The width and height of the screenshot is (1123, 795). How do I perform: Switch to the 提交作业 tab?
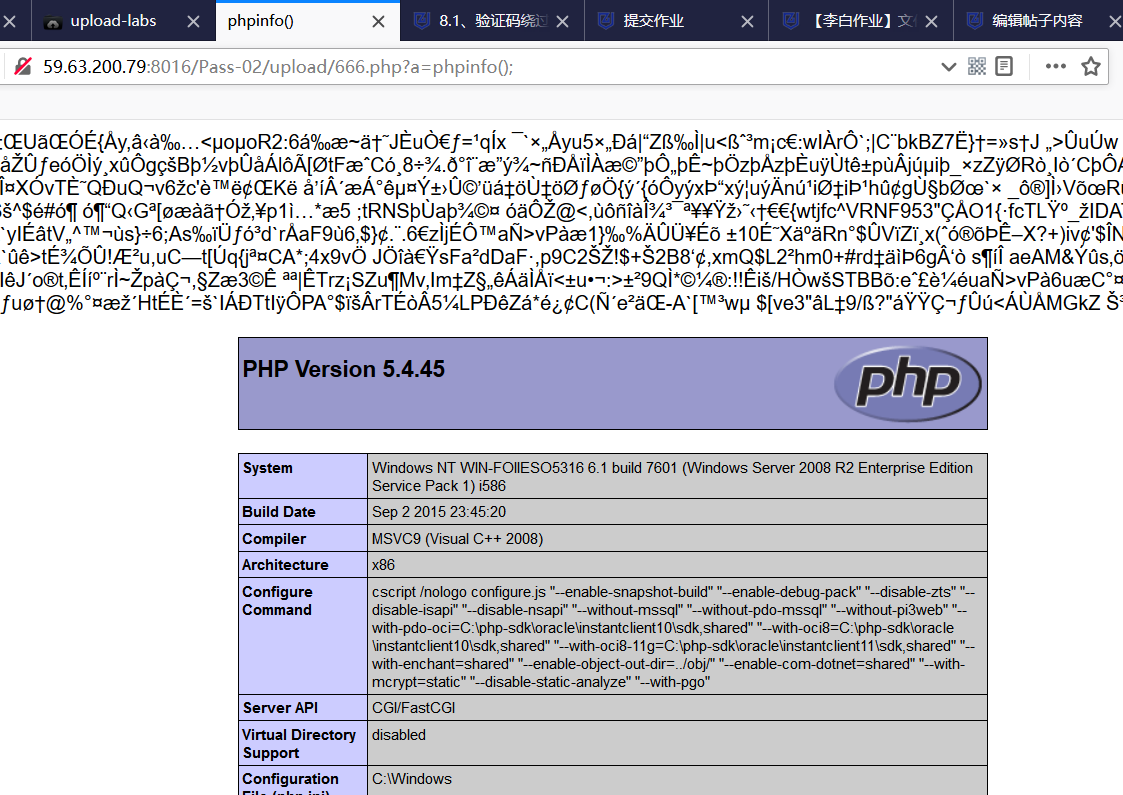(677, 21)
